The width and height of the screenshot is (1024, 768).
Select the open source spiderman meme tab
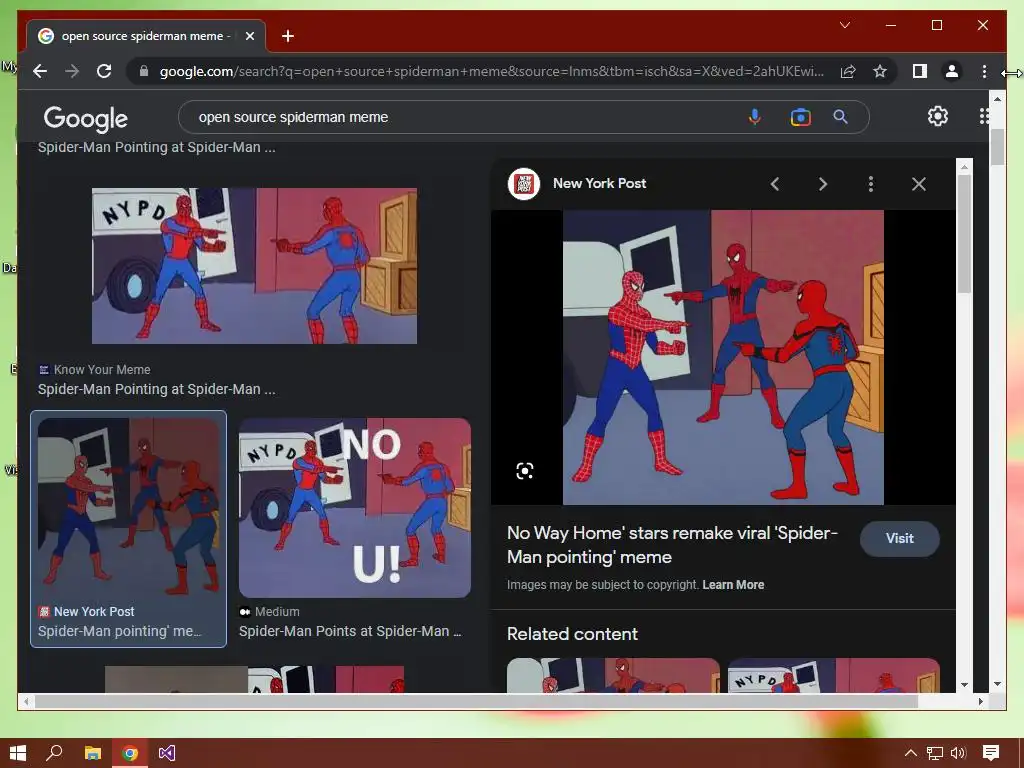(x=146, y=36)
